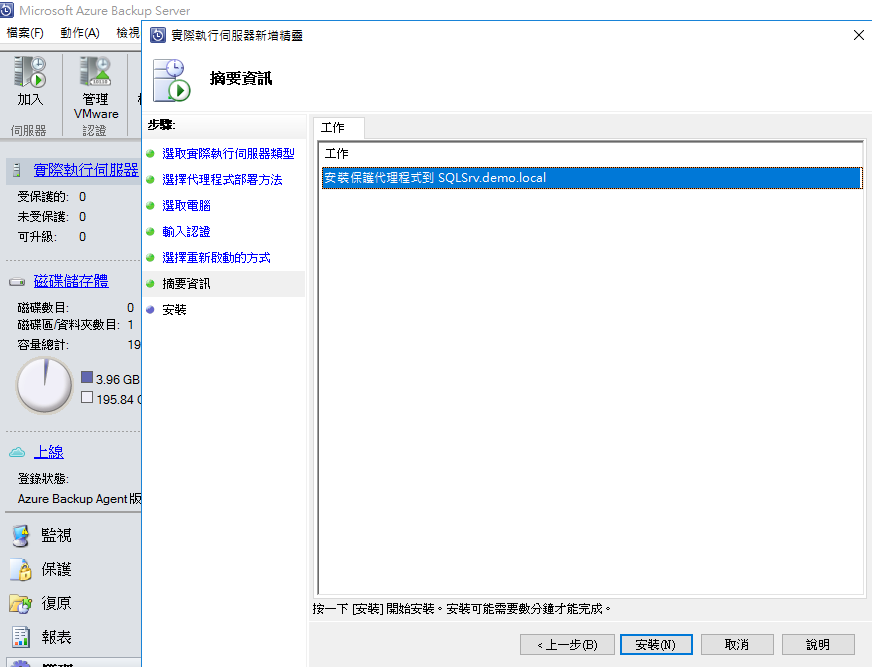Screen dimensions: 872x667
Task: Open the 檔案(F) menu
Action: pos(25,33)
